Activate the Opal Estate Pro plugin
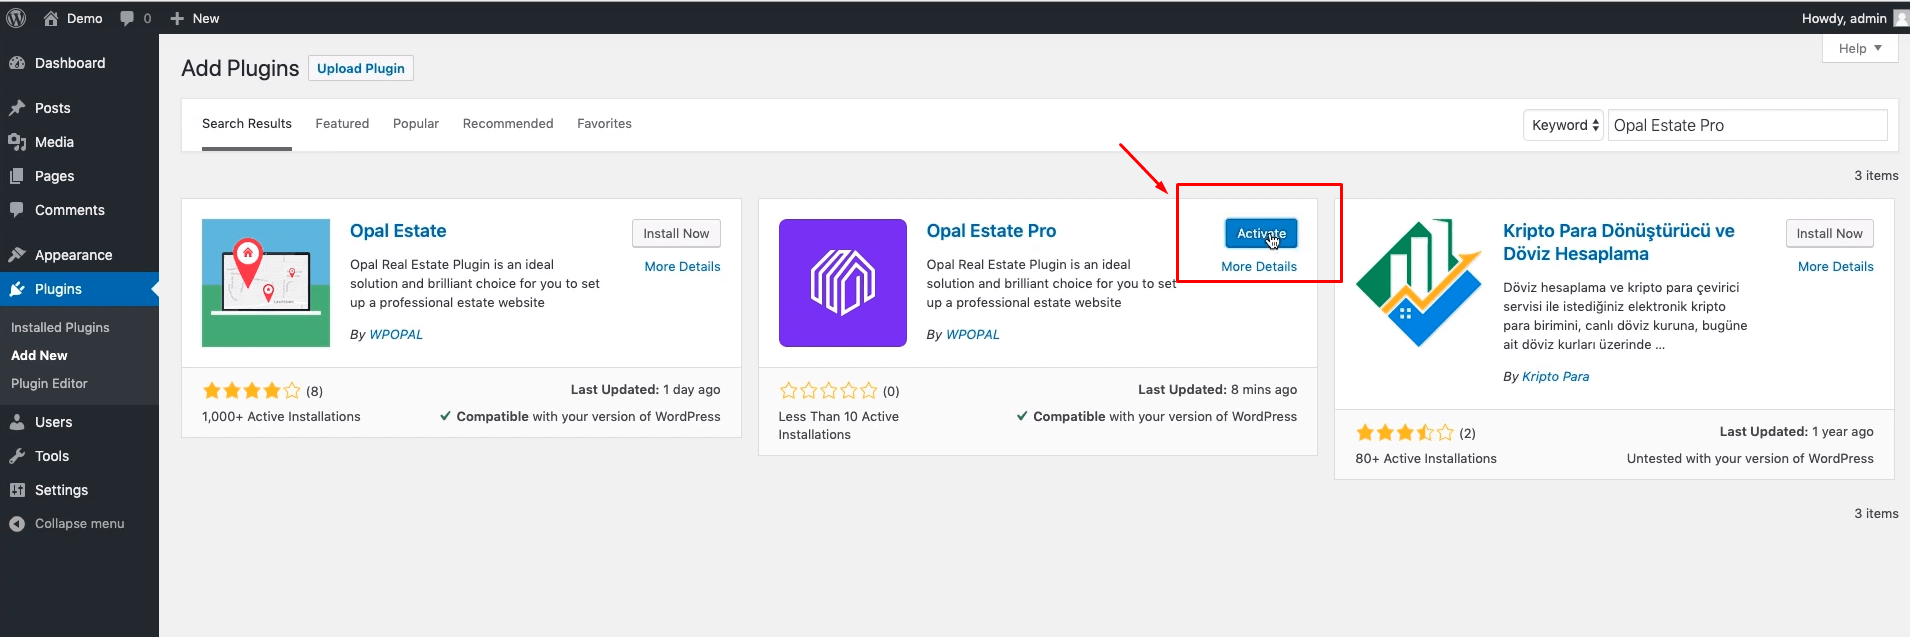Image resolution: width=1910 pixels, height=637 pixels. tap(1261, 233)
